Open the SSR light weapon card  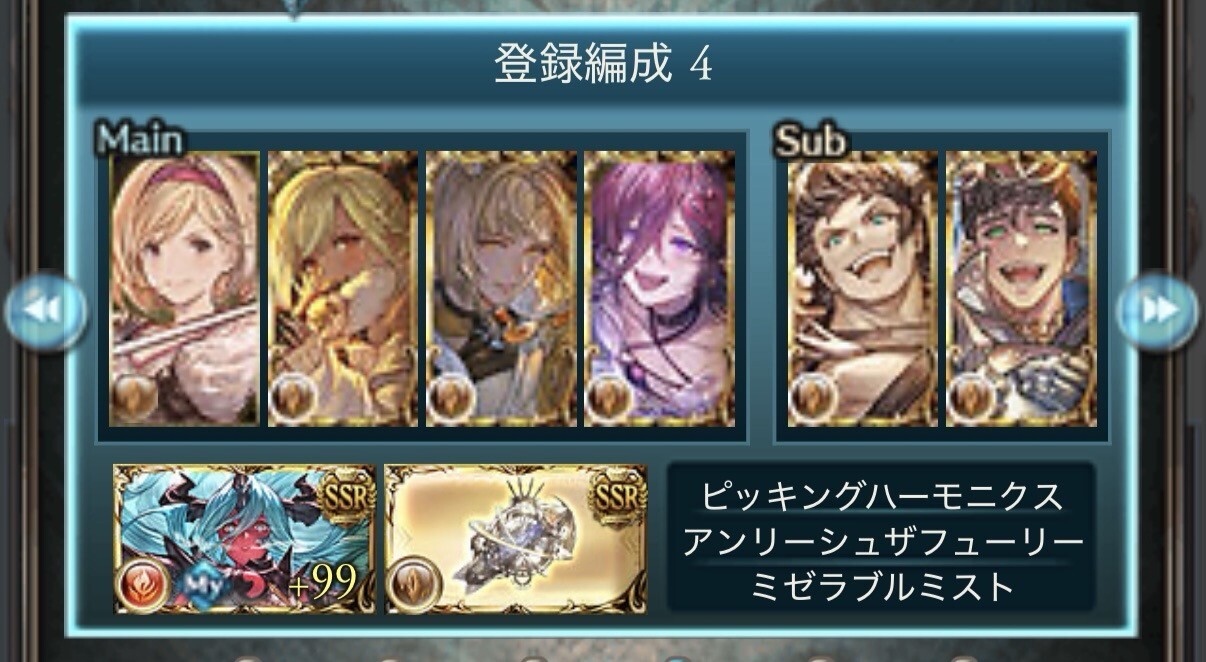(516, 539)
